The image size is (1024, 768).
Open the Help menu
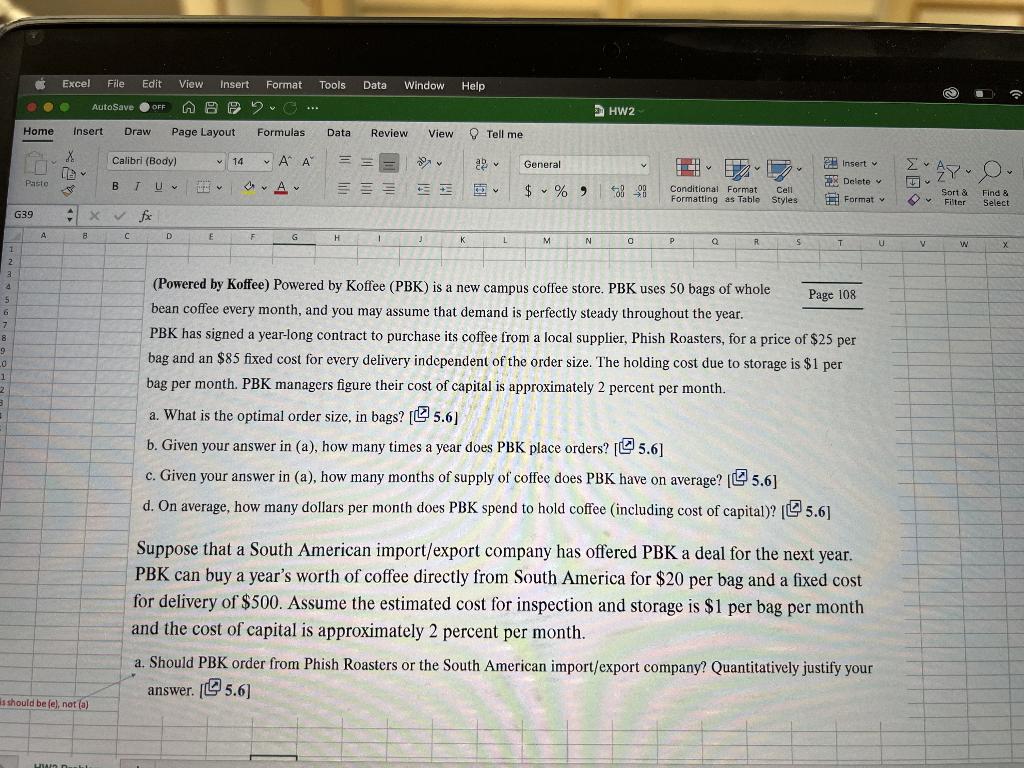[473, 86]
